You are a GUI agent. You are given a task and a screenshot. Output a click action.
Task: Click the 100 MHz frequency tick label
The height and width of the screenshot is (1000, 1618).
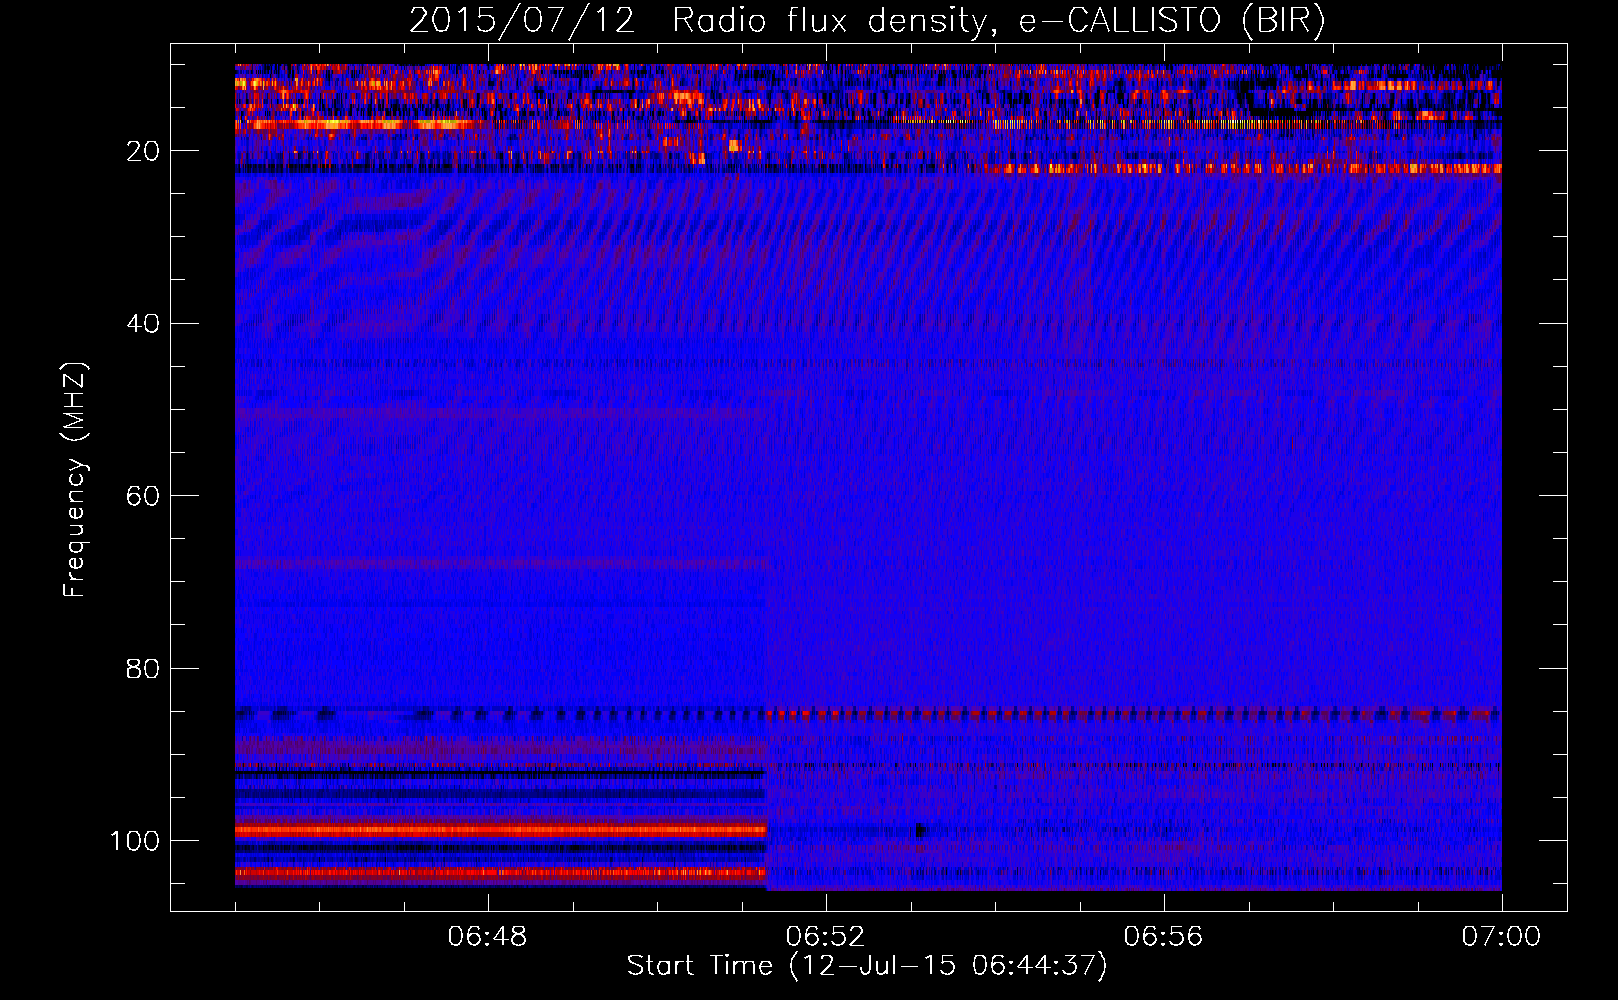135,841
